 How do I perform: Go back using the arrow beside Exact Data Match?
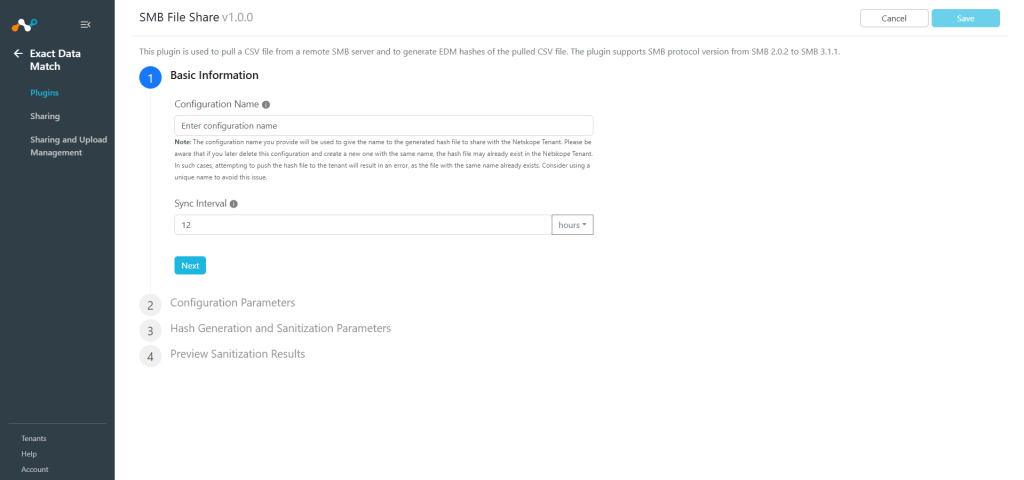tap(18, 54)
